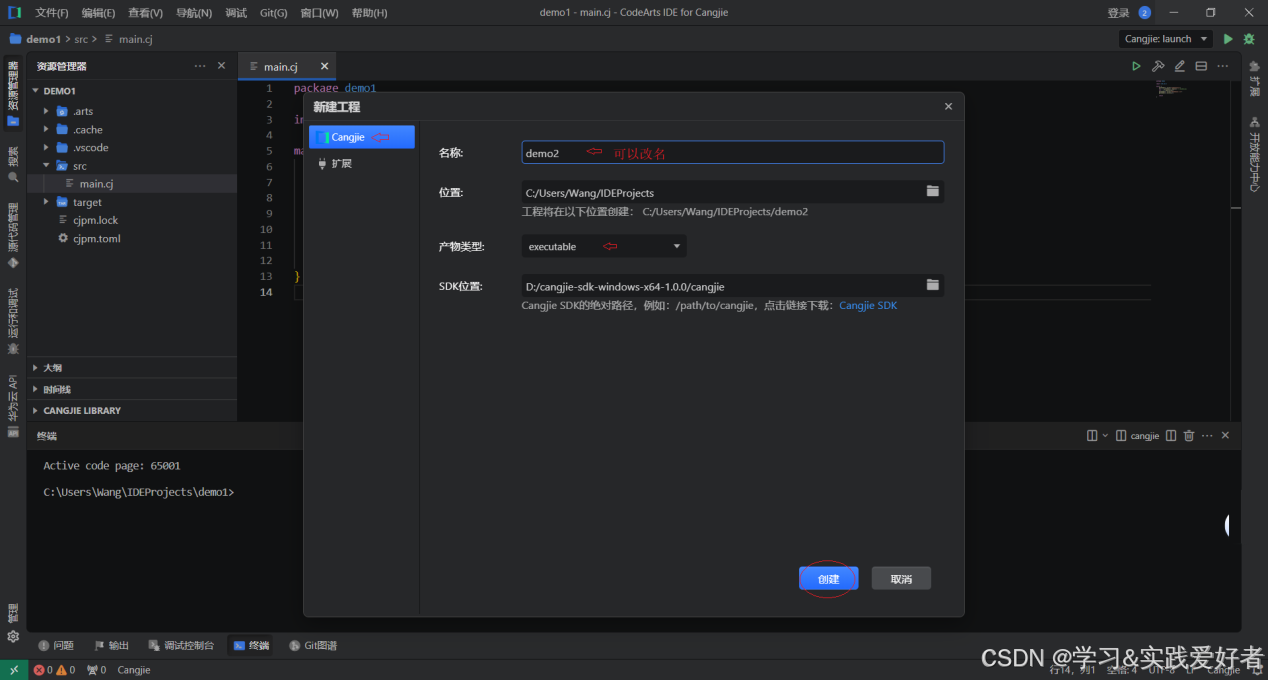
Task: Open the 调试 menu
Action: pos(236,13)
